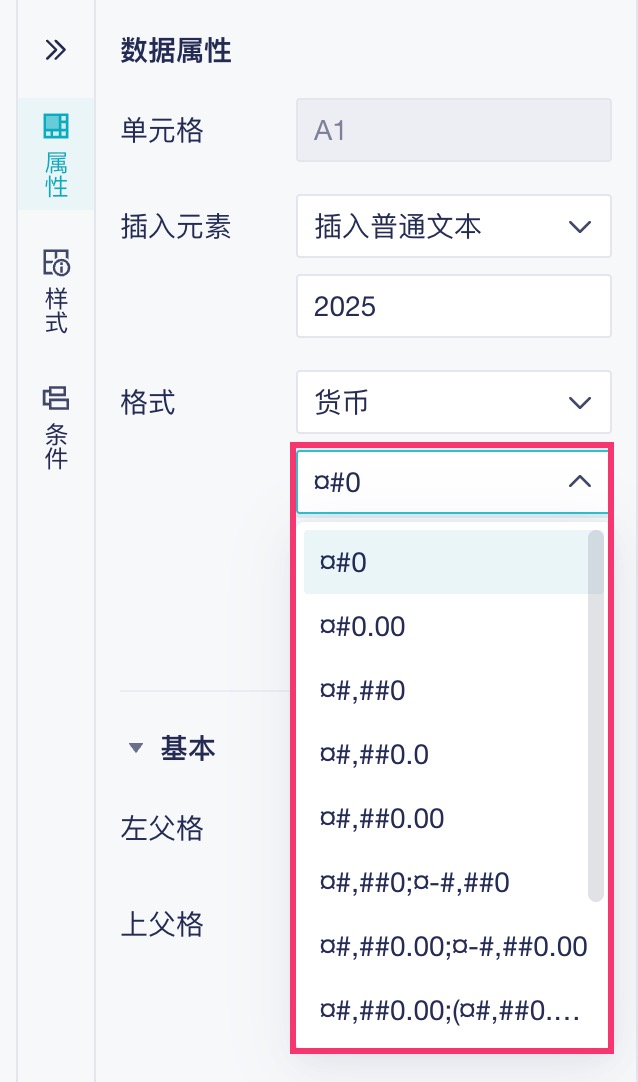This screenshot has height=1082, width=638.
Task: Select ¤#,##0.00;¤-#,##0.00 format option
Action: point(452,946)
